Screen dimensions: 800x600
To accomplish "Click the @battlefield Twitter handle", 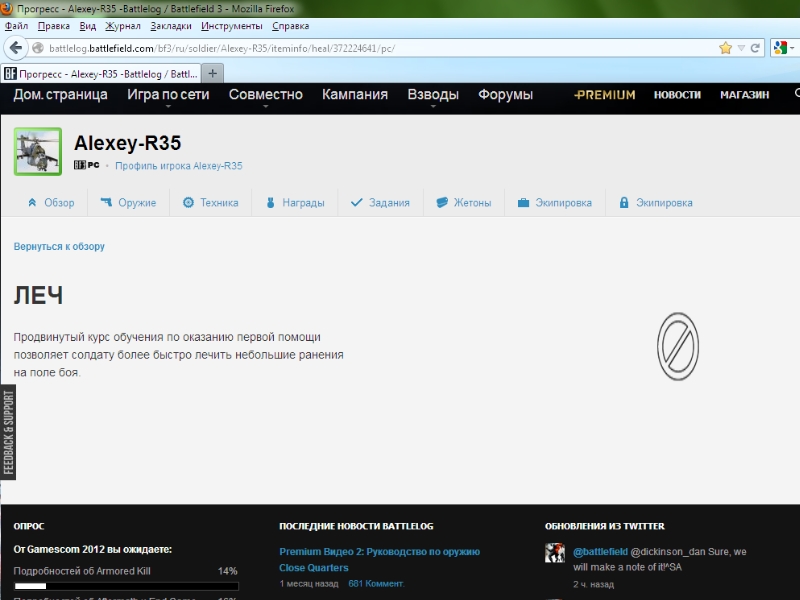I will click(x=600, y=552).
